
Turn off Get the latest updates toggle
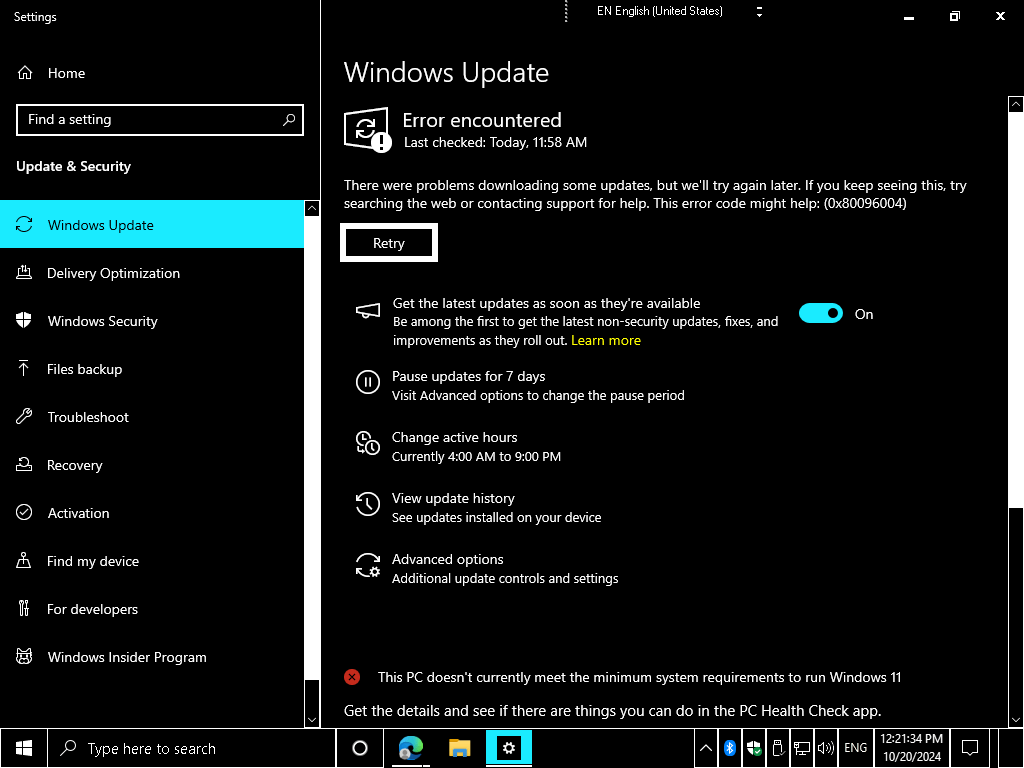pyautogui.click(x=821, y=313)
